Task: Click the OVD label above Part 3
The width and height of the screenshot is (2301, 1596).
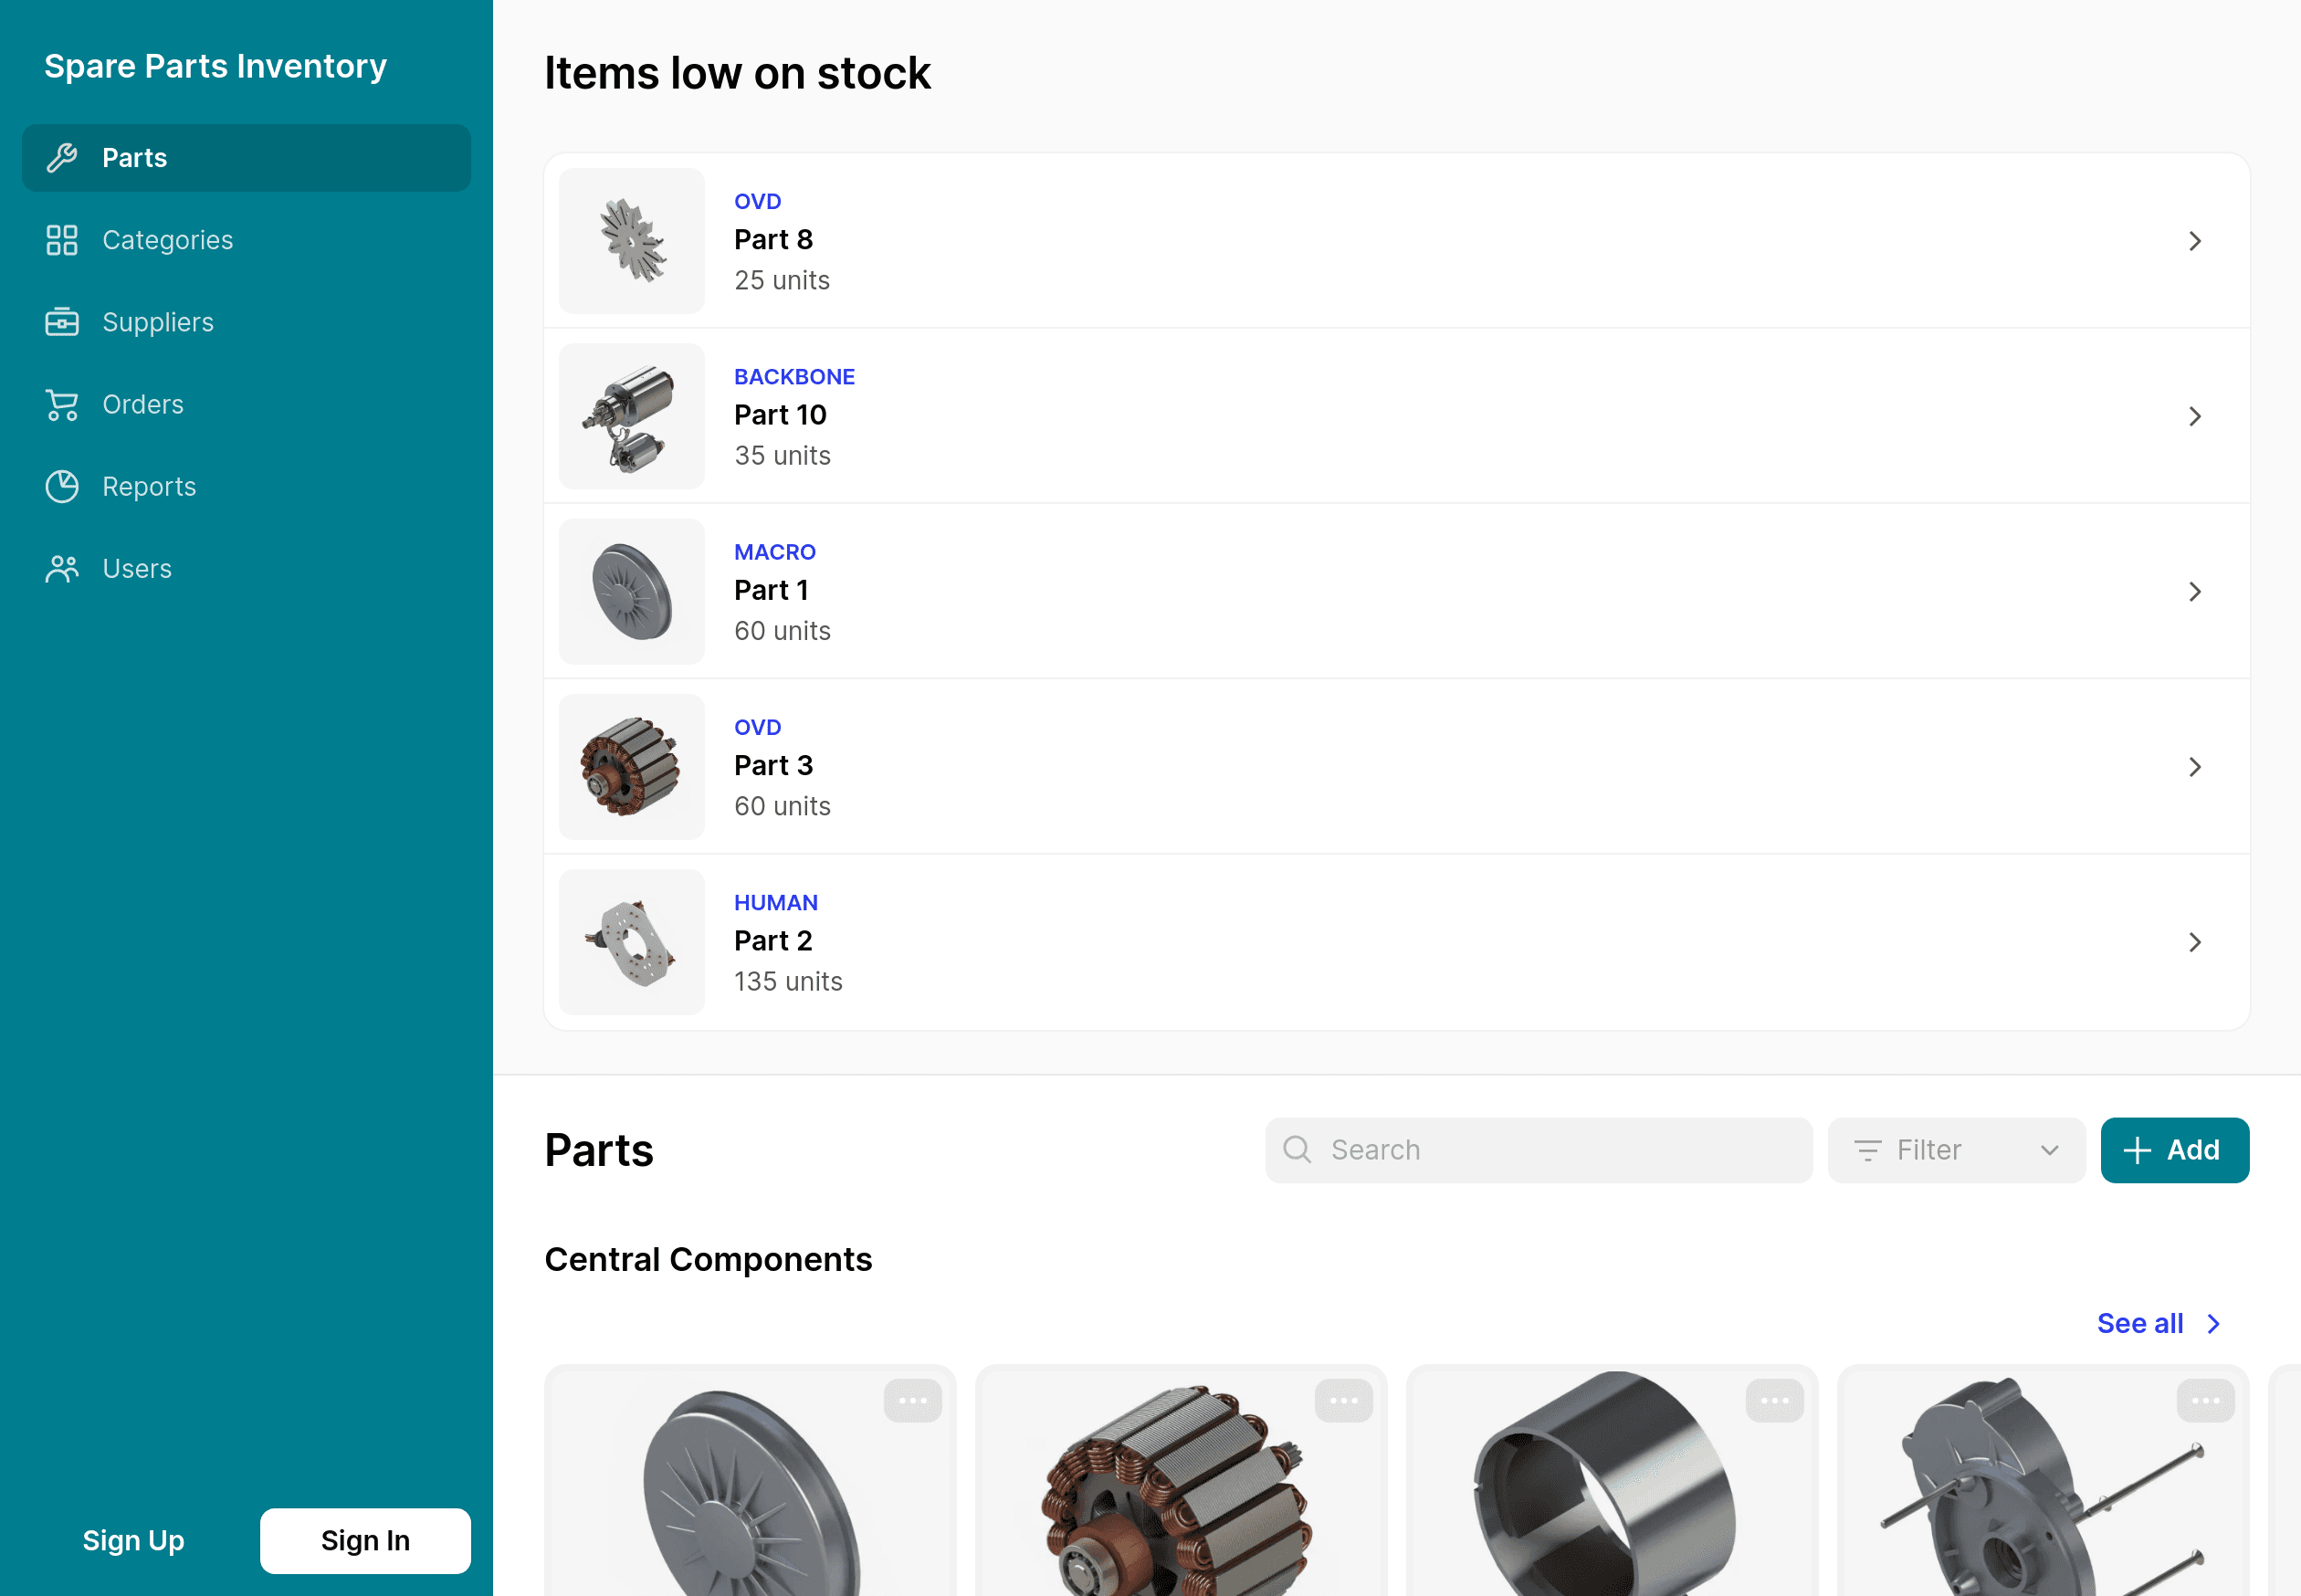Action: click(x=757, y=727)
